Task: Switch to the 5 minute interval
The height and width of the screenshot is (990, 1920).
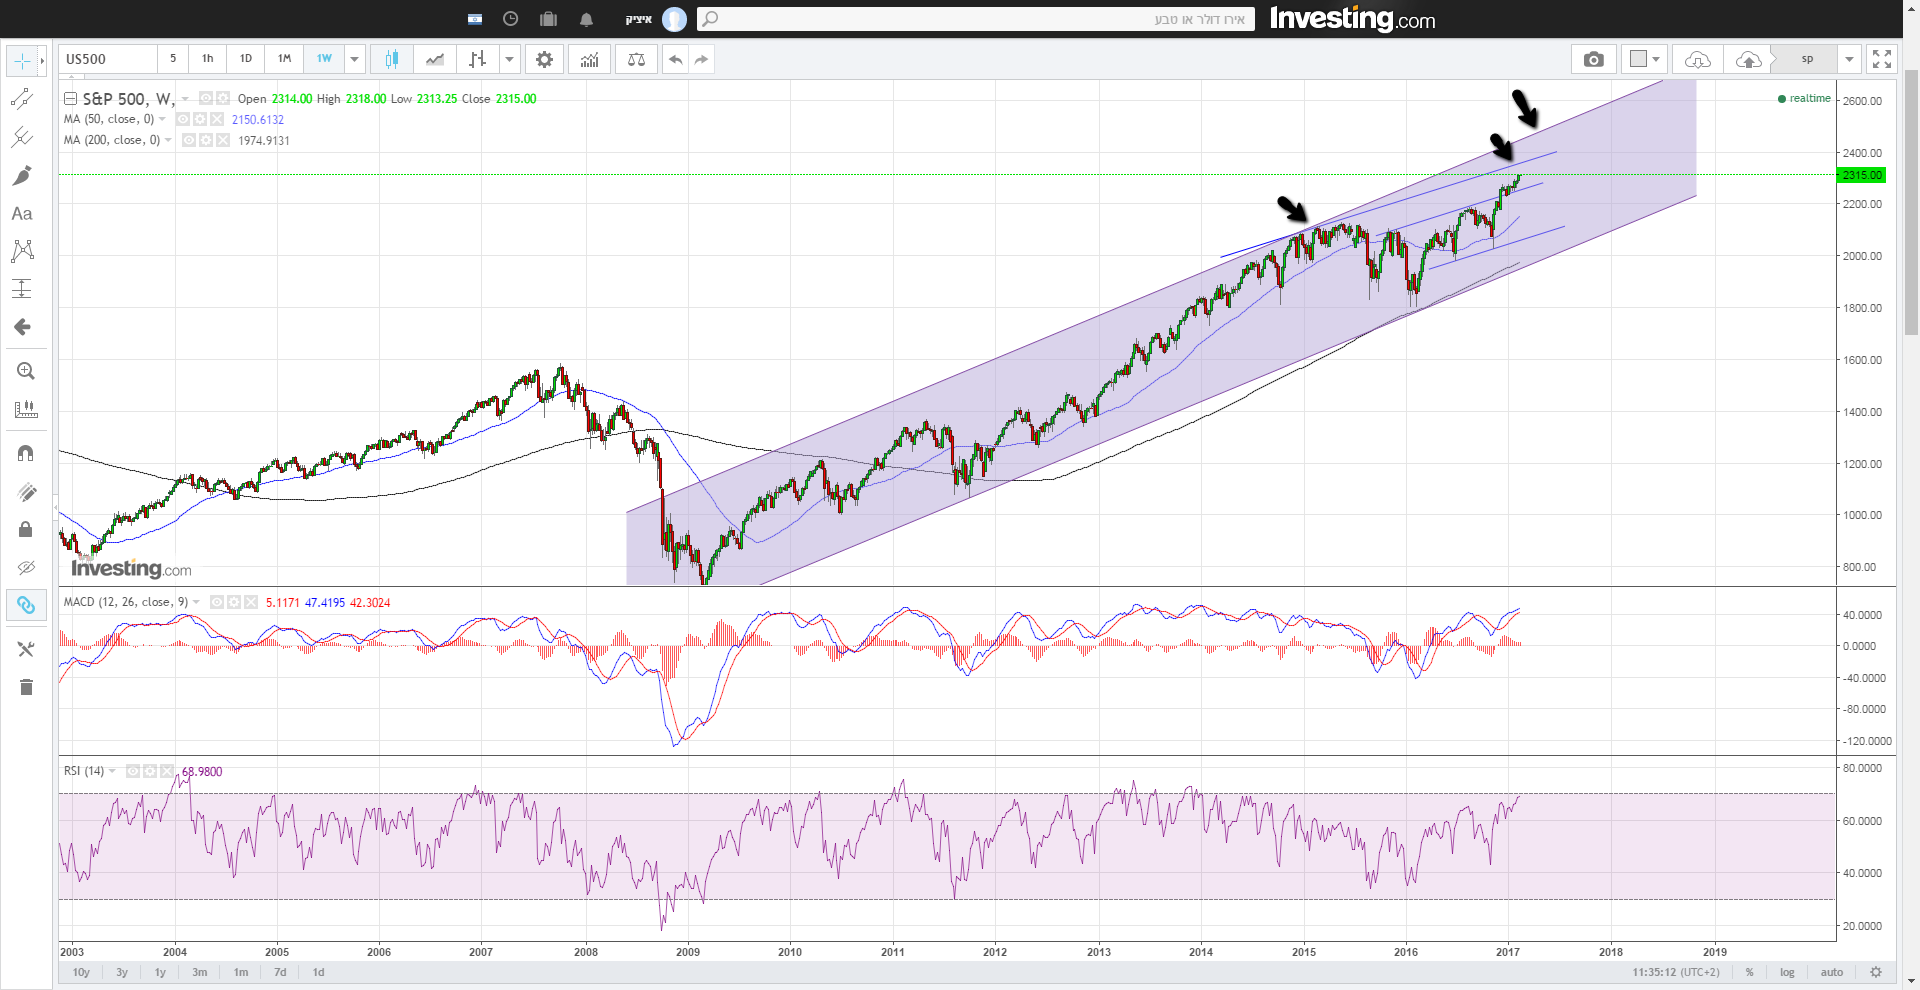Action: (x=173, y=59)
